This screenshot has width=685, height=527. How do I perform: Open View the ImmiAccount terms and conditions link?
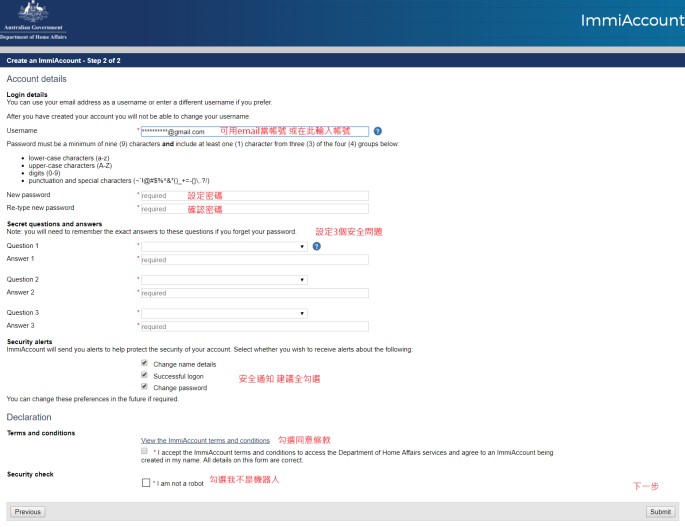pos(205,440)
